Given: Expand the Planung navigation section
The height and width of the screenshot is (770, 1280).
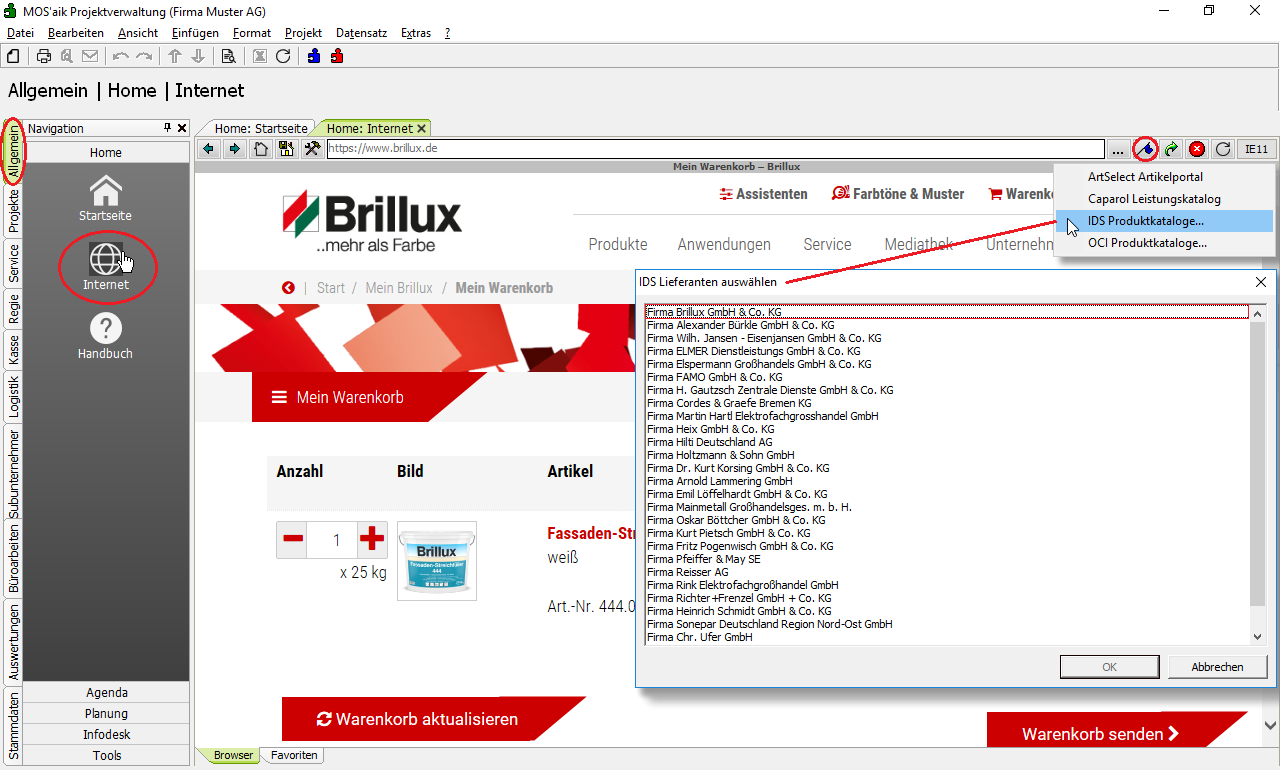Looking at the screenshot, I should 106,713.
